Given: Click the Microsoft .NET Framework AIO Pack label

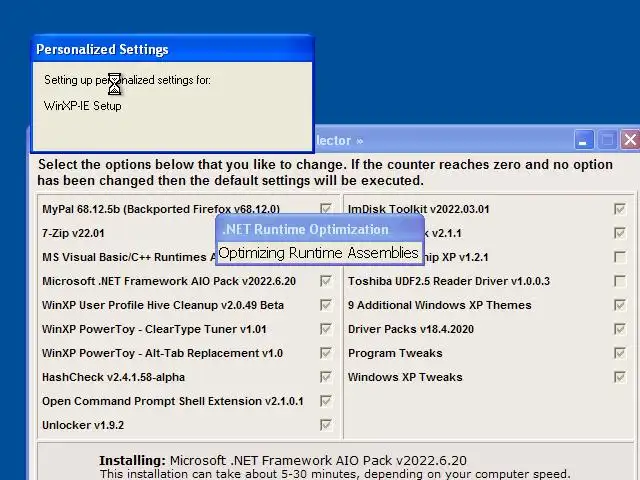Looking at the screenshot, I should click(169, 281).
